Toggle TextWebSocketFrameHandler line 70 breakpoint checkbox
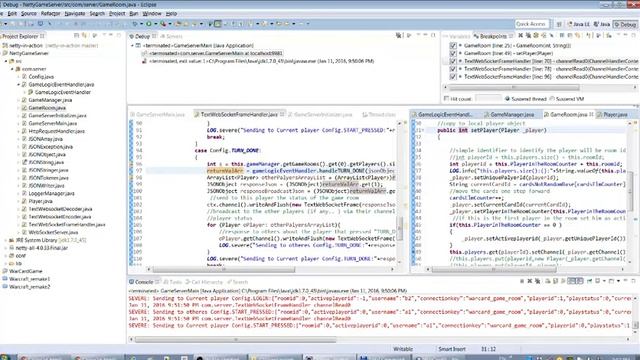Screen dimensions: 640x360 pos(453,61)
